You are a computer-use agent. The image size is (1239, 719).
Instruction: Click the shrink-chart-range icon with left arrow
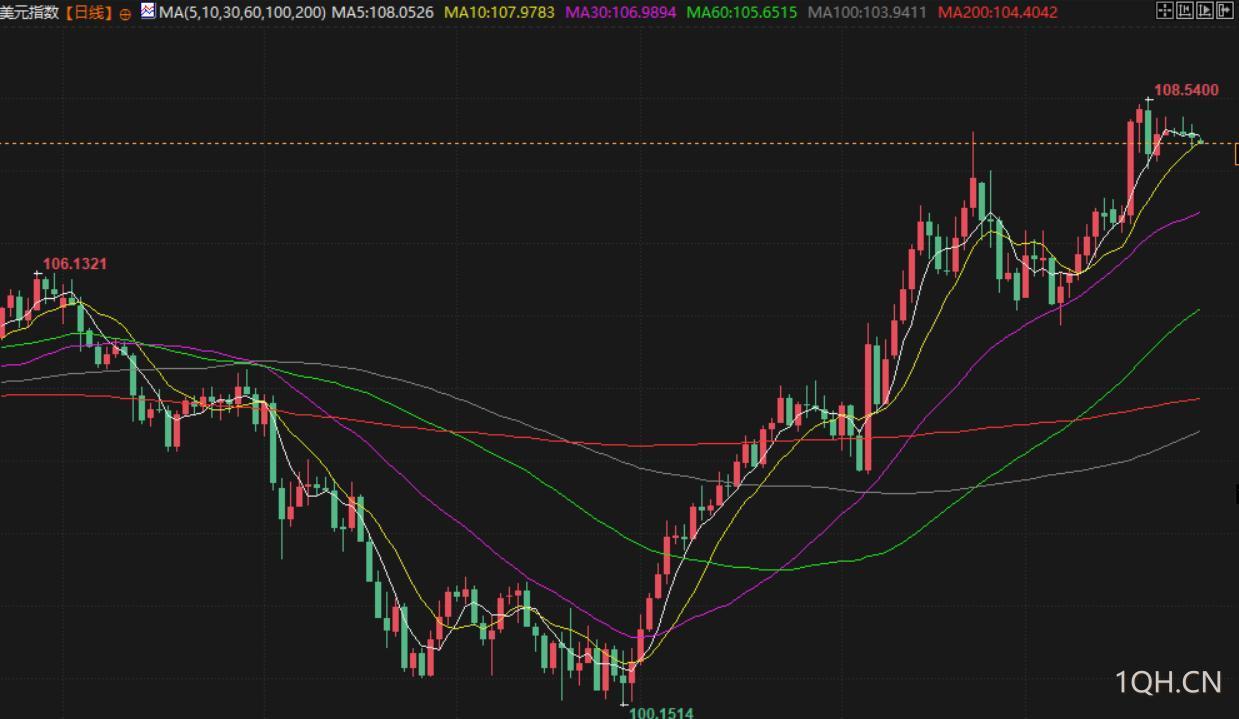click(x=1185, y=10)
